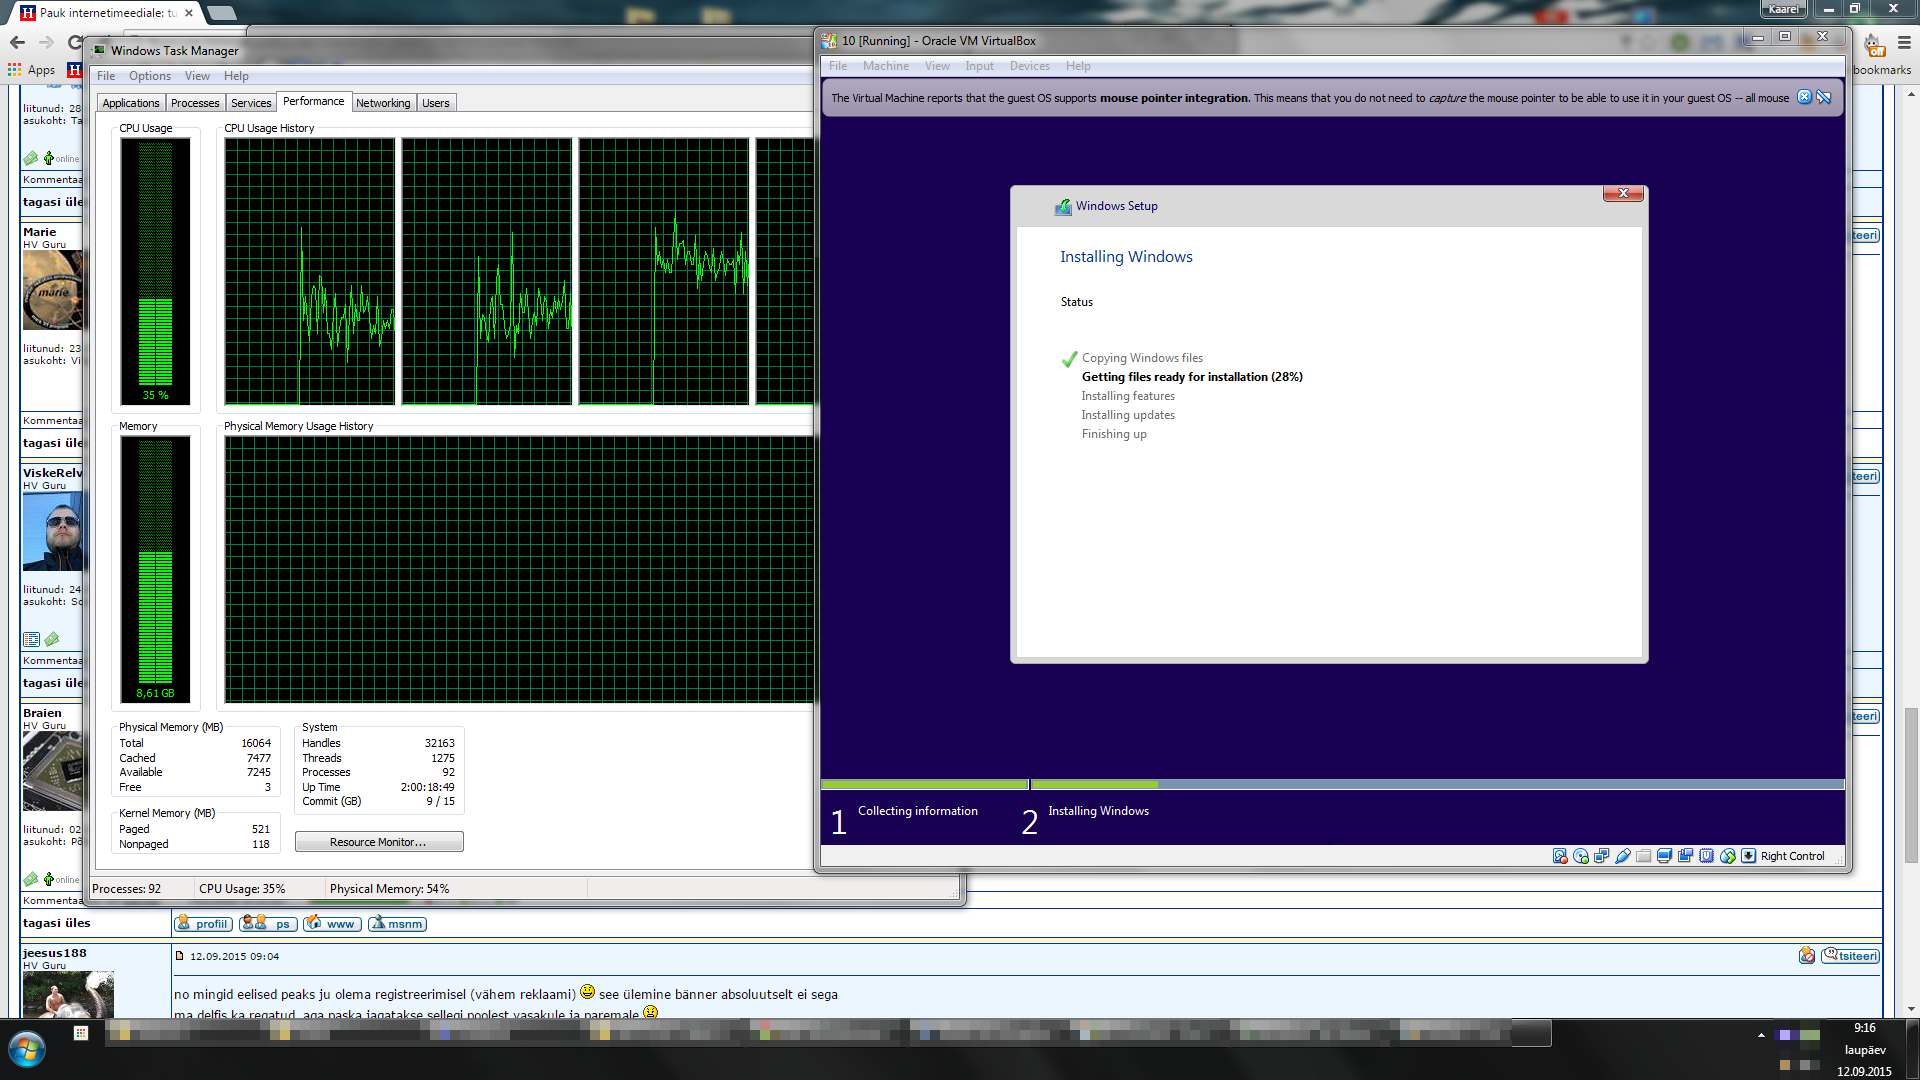Click the Memory meter showing 8,61 GB
The image size is (1920, 1080).
tap(155, 568)
